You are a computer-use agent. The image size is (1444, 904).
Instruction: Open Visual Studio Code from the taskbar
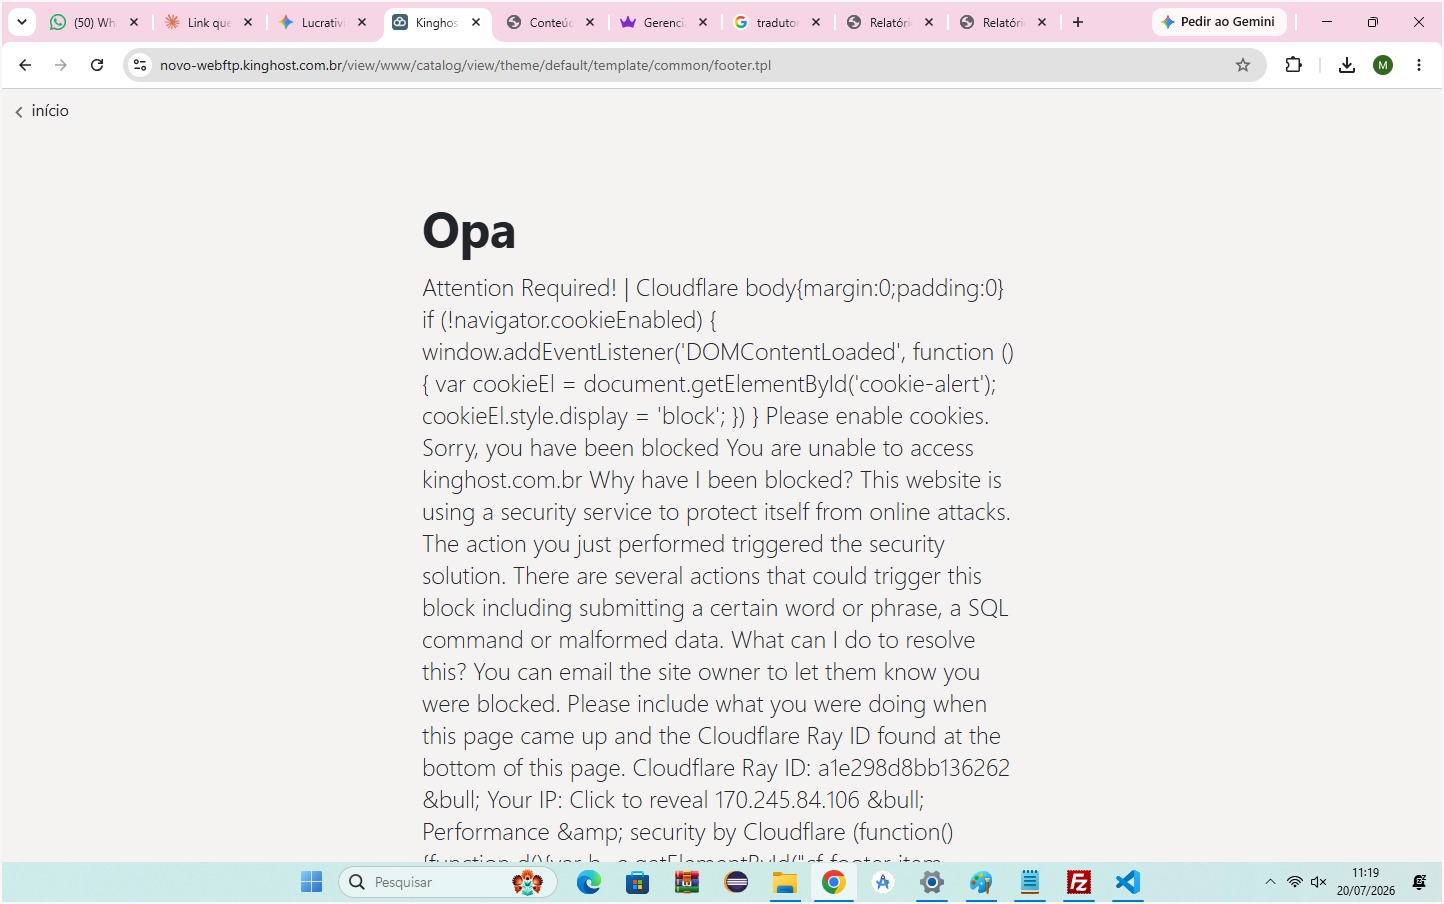(1128, 882)
